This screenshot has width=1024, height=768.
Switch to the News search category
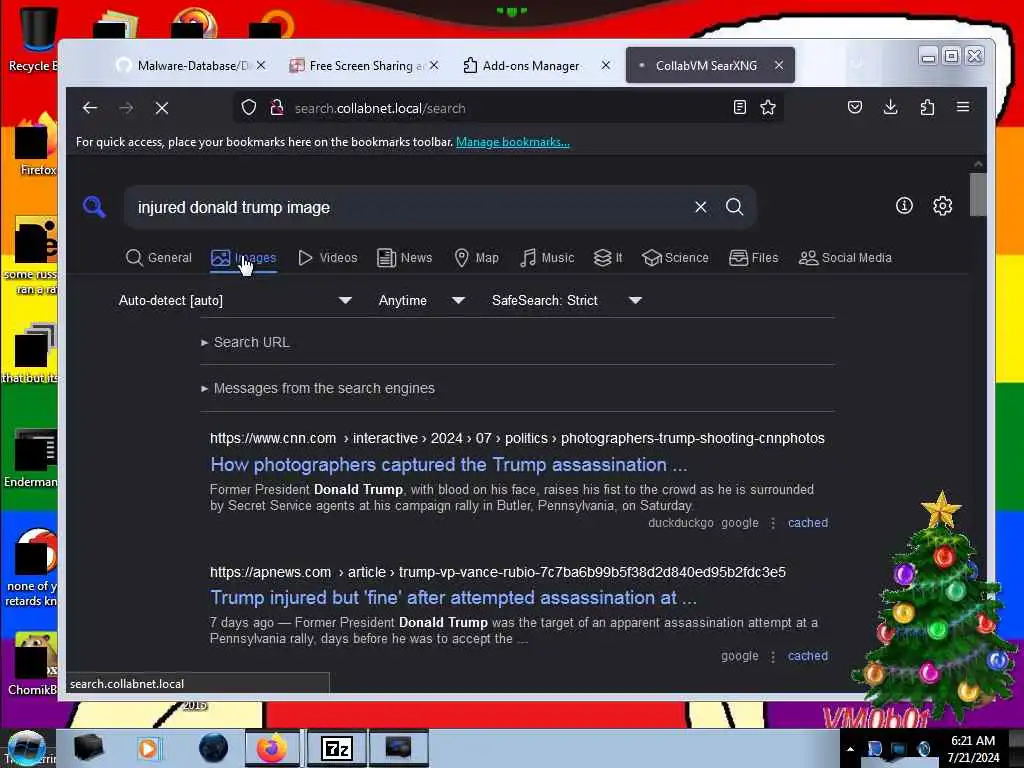pyautogui.click(x=405, y=258)
